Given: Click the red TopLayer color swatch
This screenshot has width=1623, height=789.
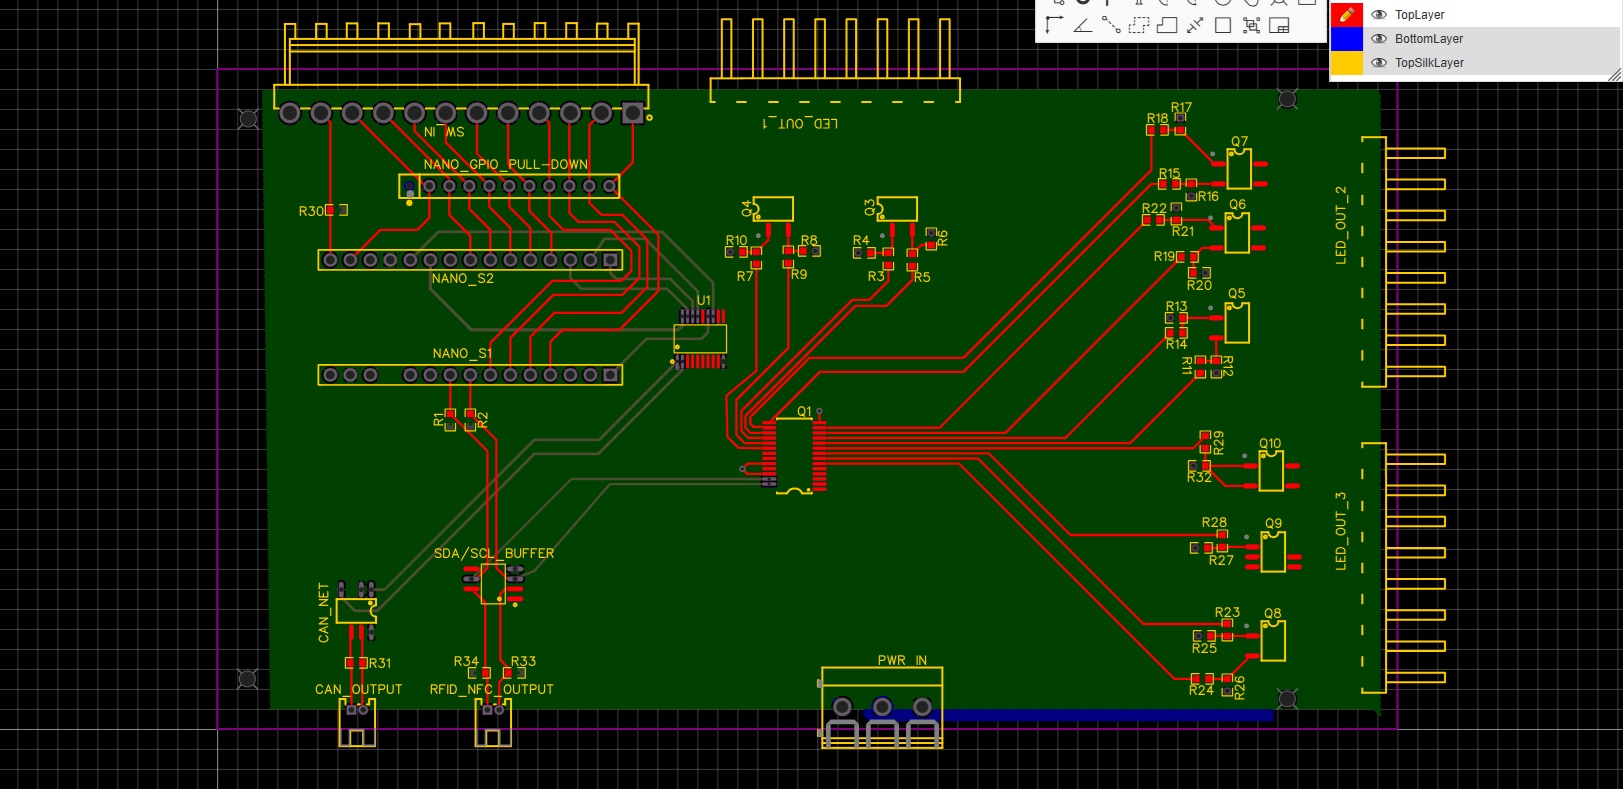Looking at the screenshot, I should (x=1347, y=15).
